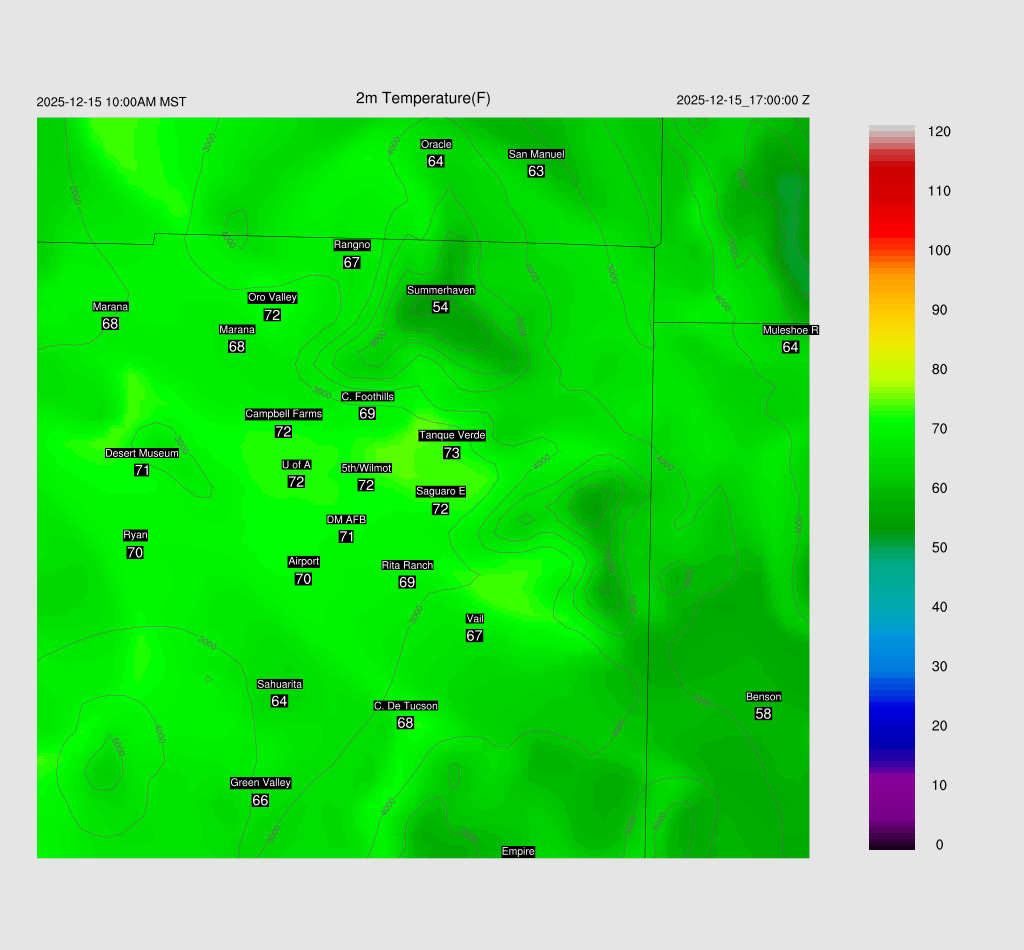Select the Tanque Verde temperature reading 73
1024x950 pixels.
[x=452, y=453]
